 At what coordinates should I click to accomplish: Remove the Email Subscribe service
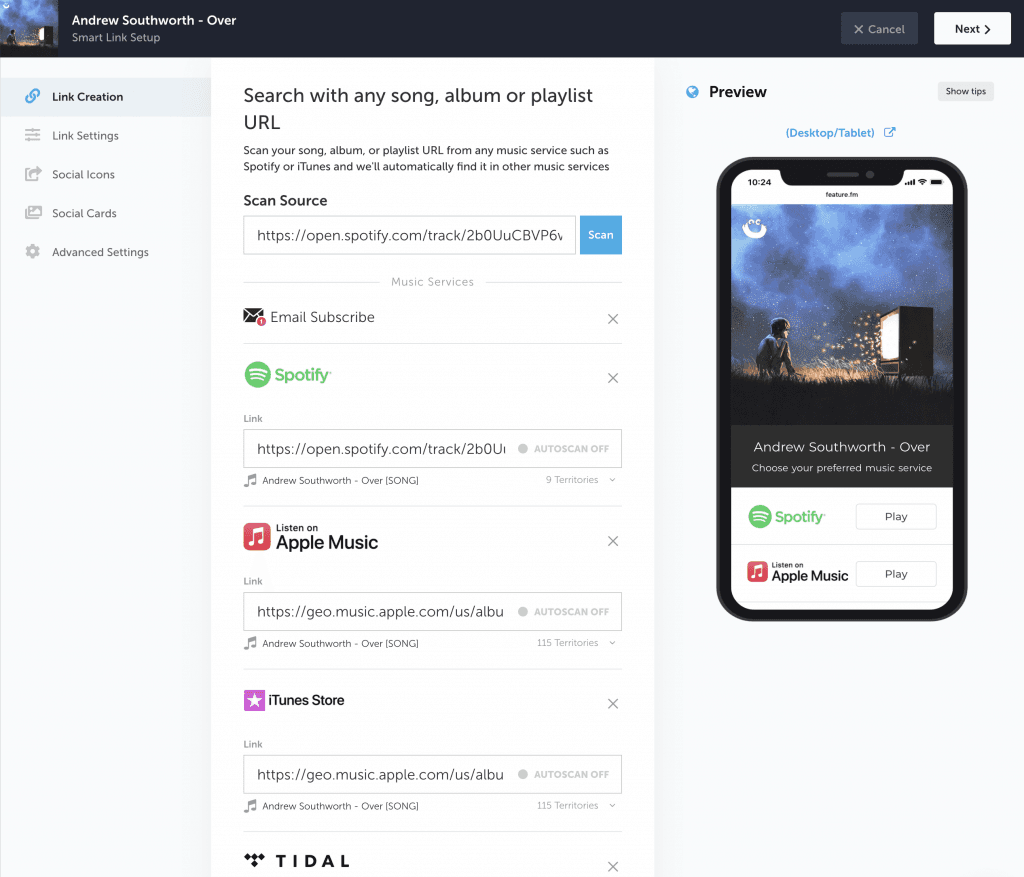point(613,319)
